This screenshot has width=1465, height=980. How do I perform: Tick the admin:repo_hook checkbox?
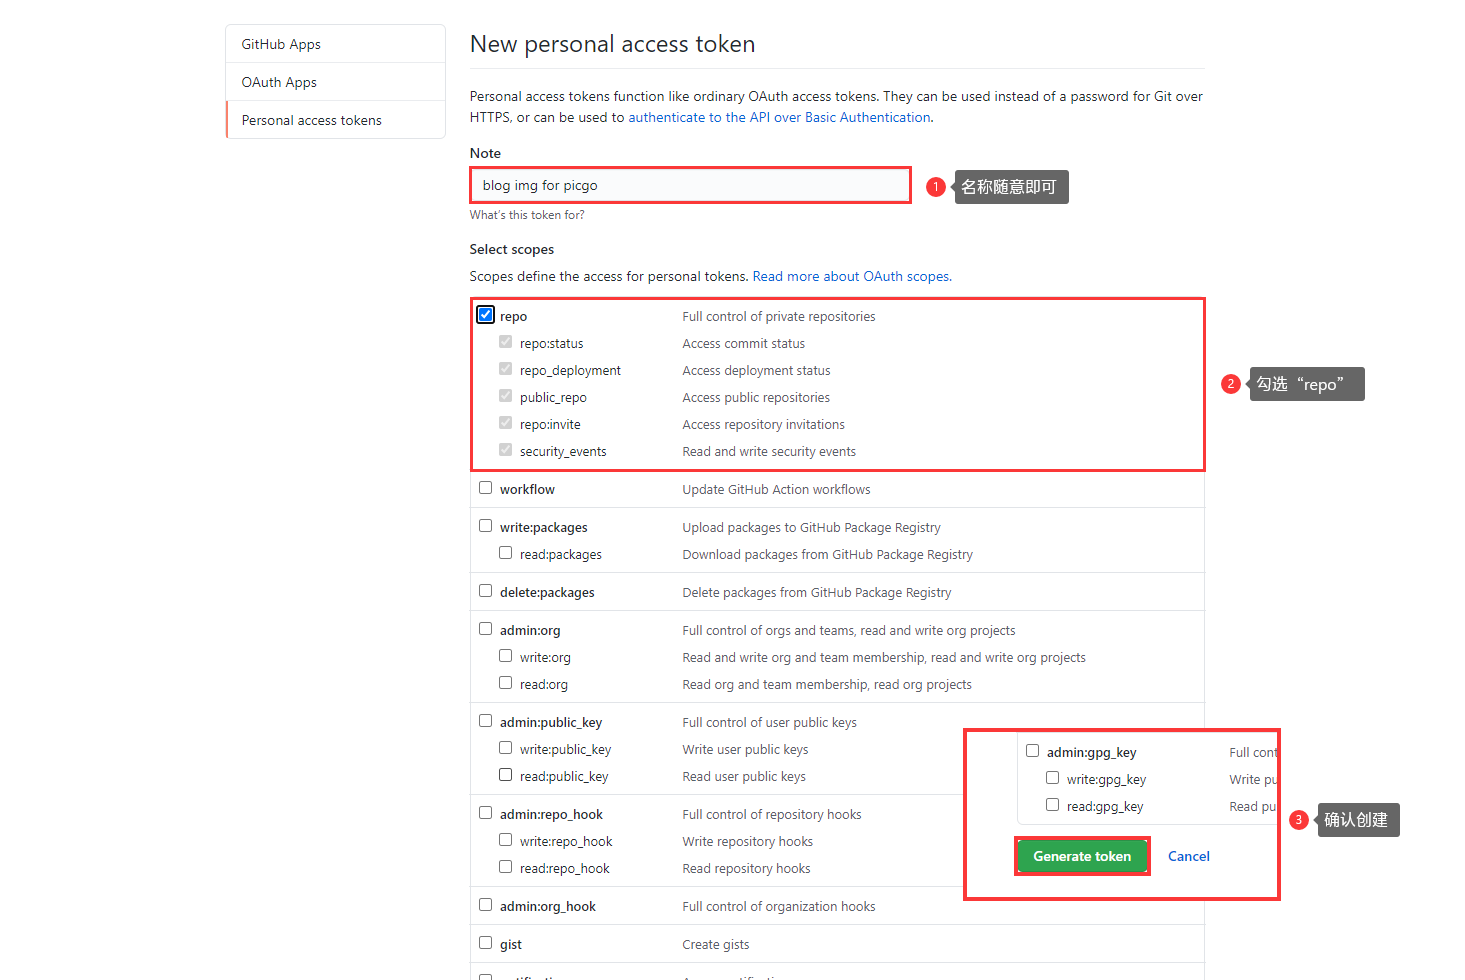pos(486,813)
